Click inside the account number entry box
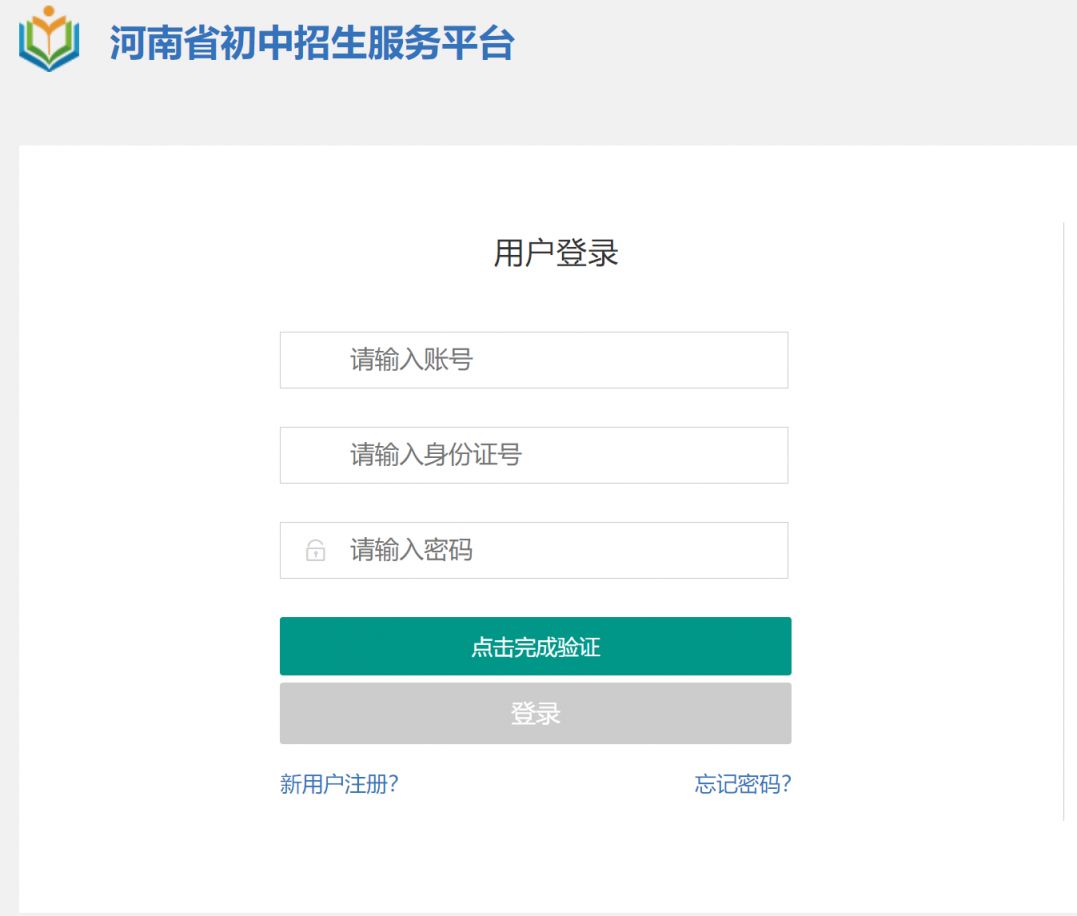This screenshot has height=916, width=1077. click(534, 360)
